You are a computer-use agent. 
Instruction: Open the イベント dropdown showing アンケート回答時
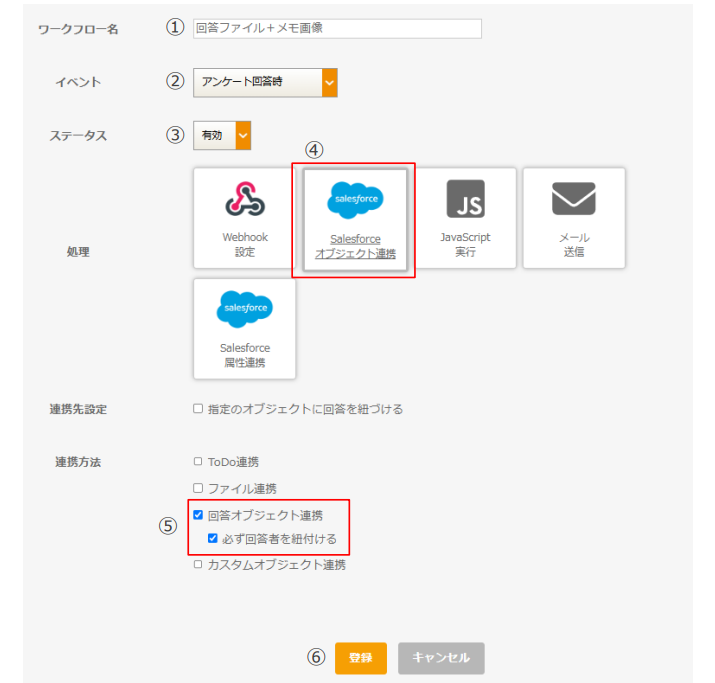pos(265,83)
